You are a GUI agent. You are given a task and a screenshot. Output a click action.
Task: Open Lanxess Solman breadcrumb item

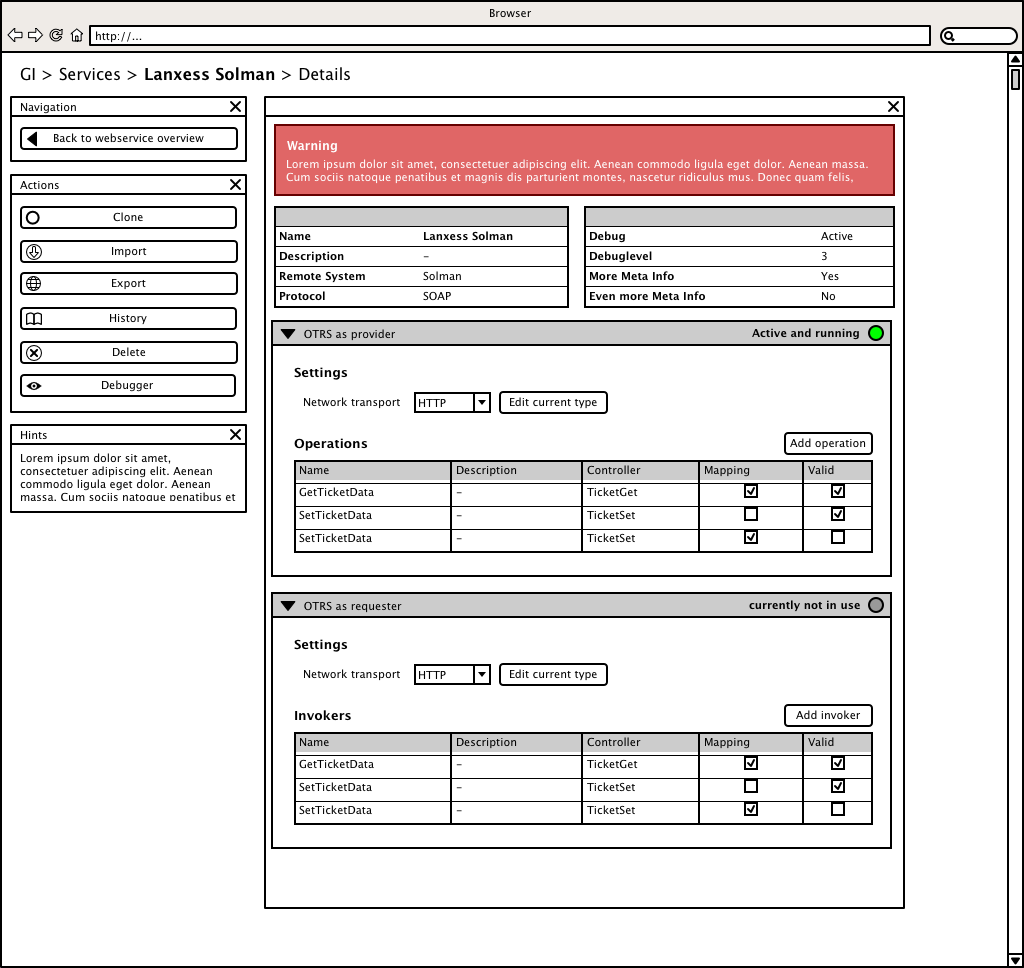click(x=209, y=75)
